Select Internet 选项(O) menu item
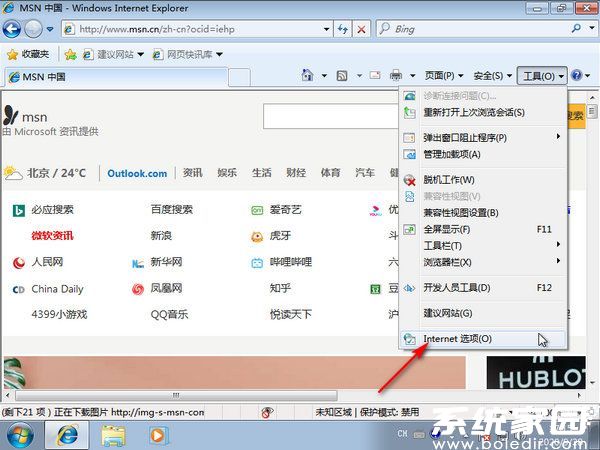This screenshot has width=600, height=450. pos(483,339)
